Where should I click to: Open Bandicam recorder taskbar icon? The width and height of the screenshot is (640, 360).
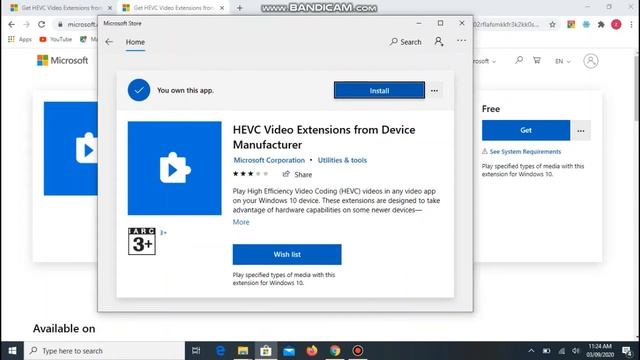[358, 351]
